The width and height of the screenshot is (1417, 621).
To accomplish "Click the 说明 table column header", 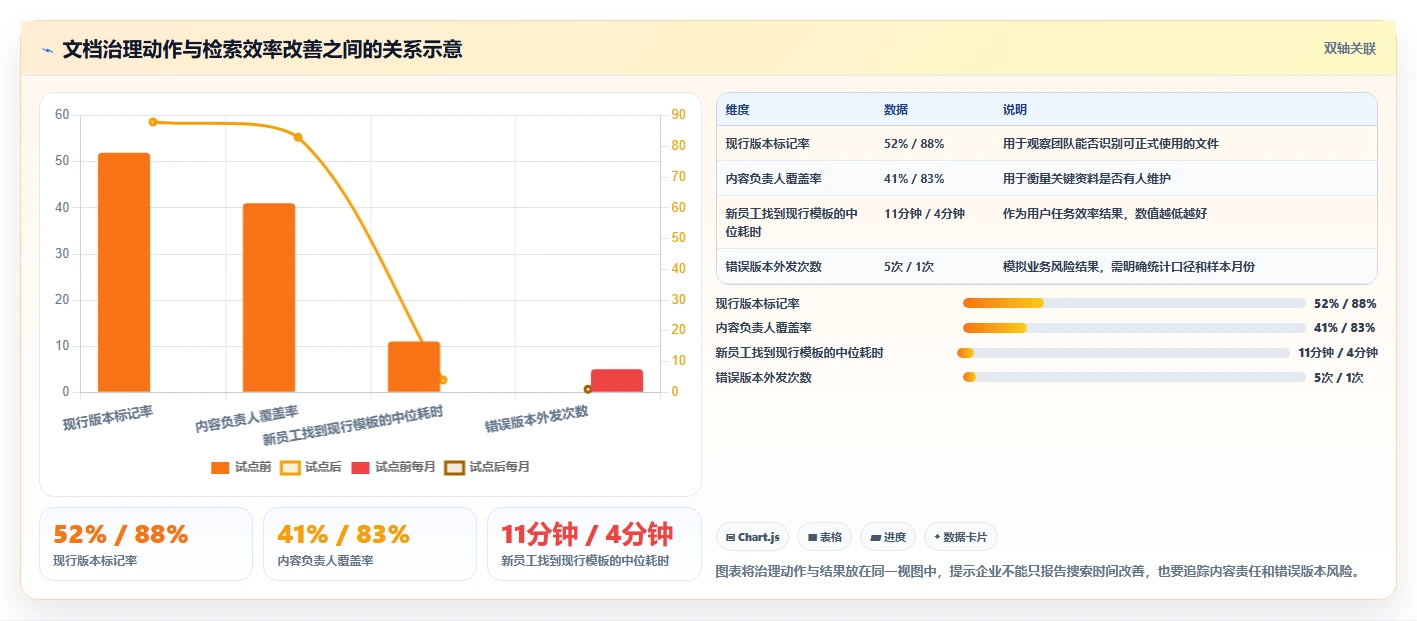I will click(x=1015, y=110).
